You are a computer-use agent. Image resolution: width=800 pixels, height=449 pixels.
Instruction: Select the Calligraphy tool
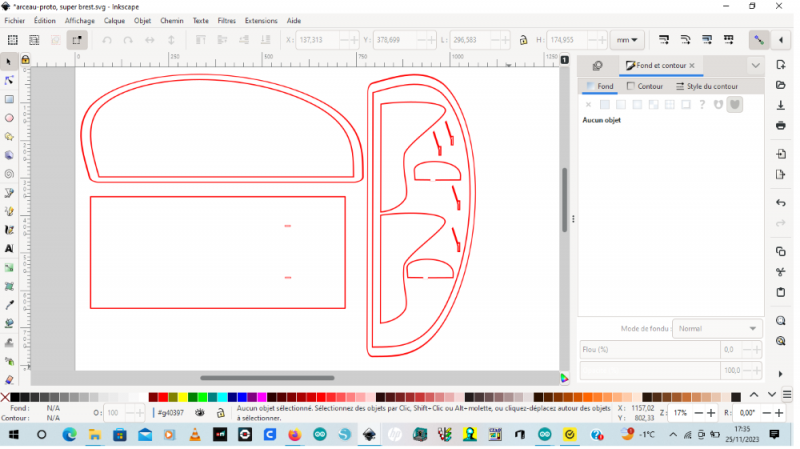[x=9, y=230]
